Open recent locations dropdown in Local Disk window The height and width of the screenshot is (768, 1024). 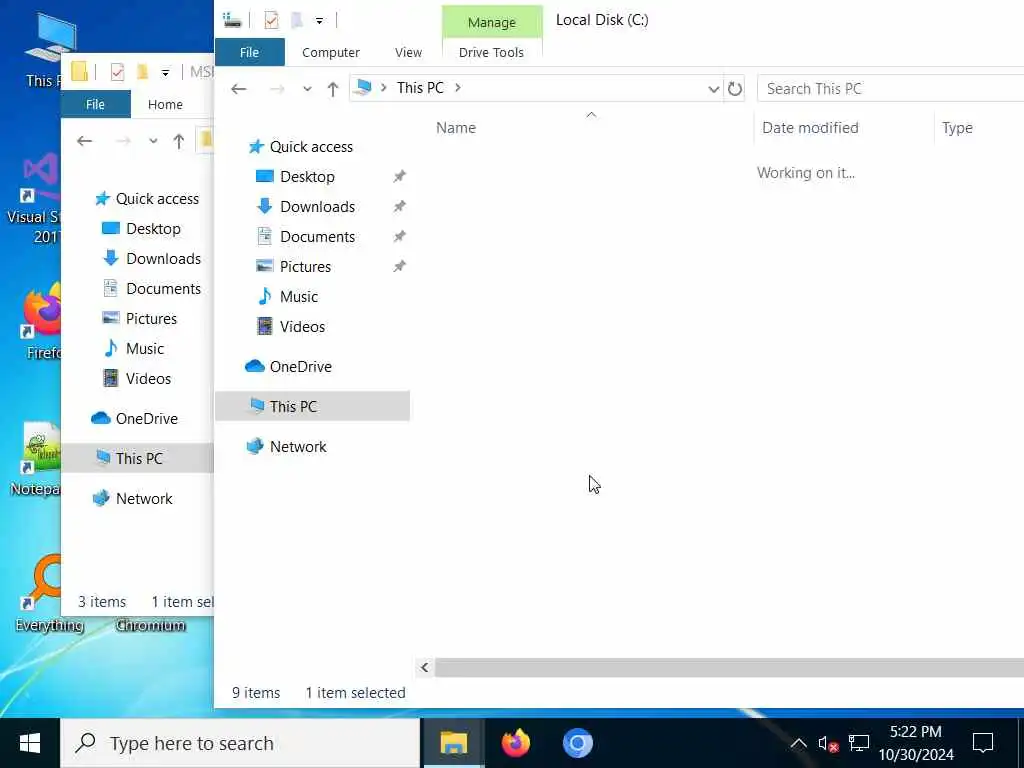(307, 89)
